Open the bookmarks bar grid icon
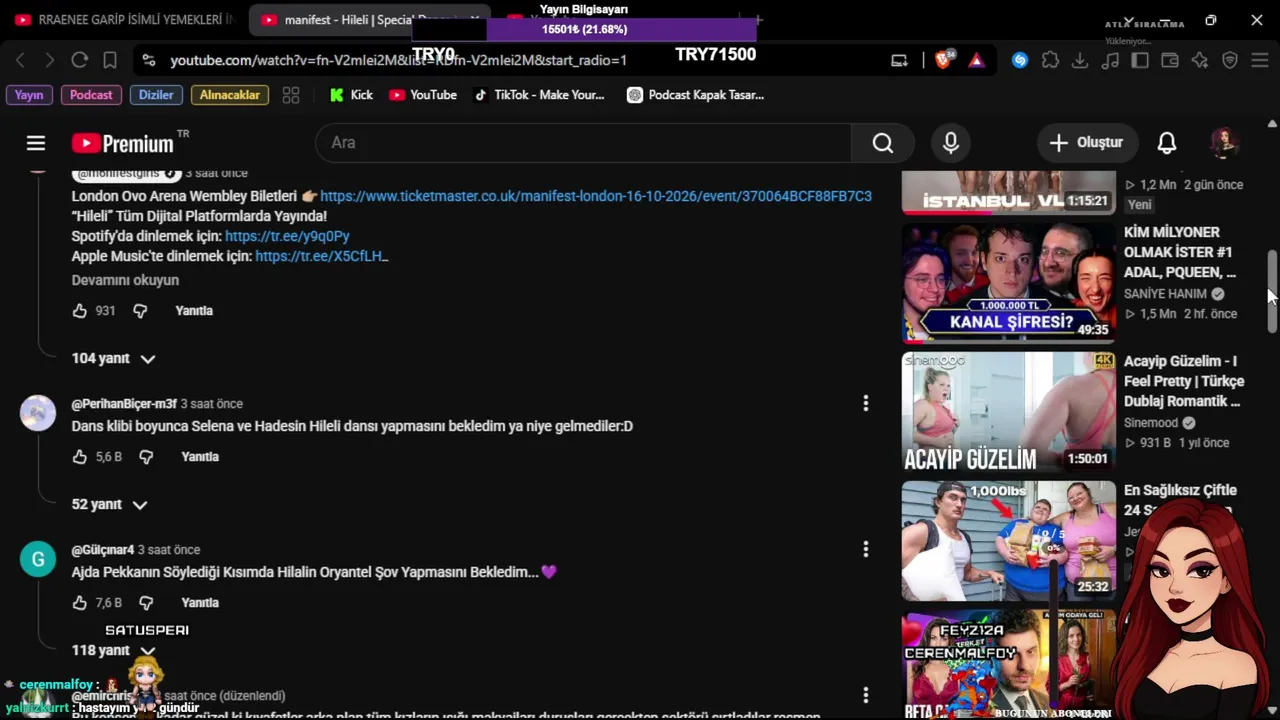Screen dimensions: 1280x720 291,95
